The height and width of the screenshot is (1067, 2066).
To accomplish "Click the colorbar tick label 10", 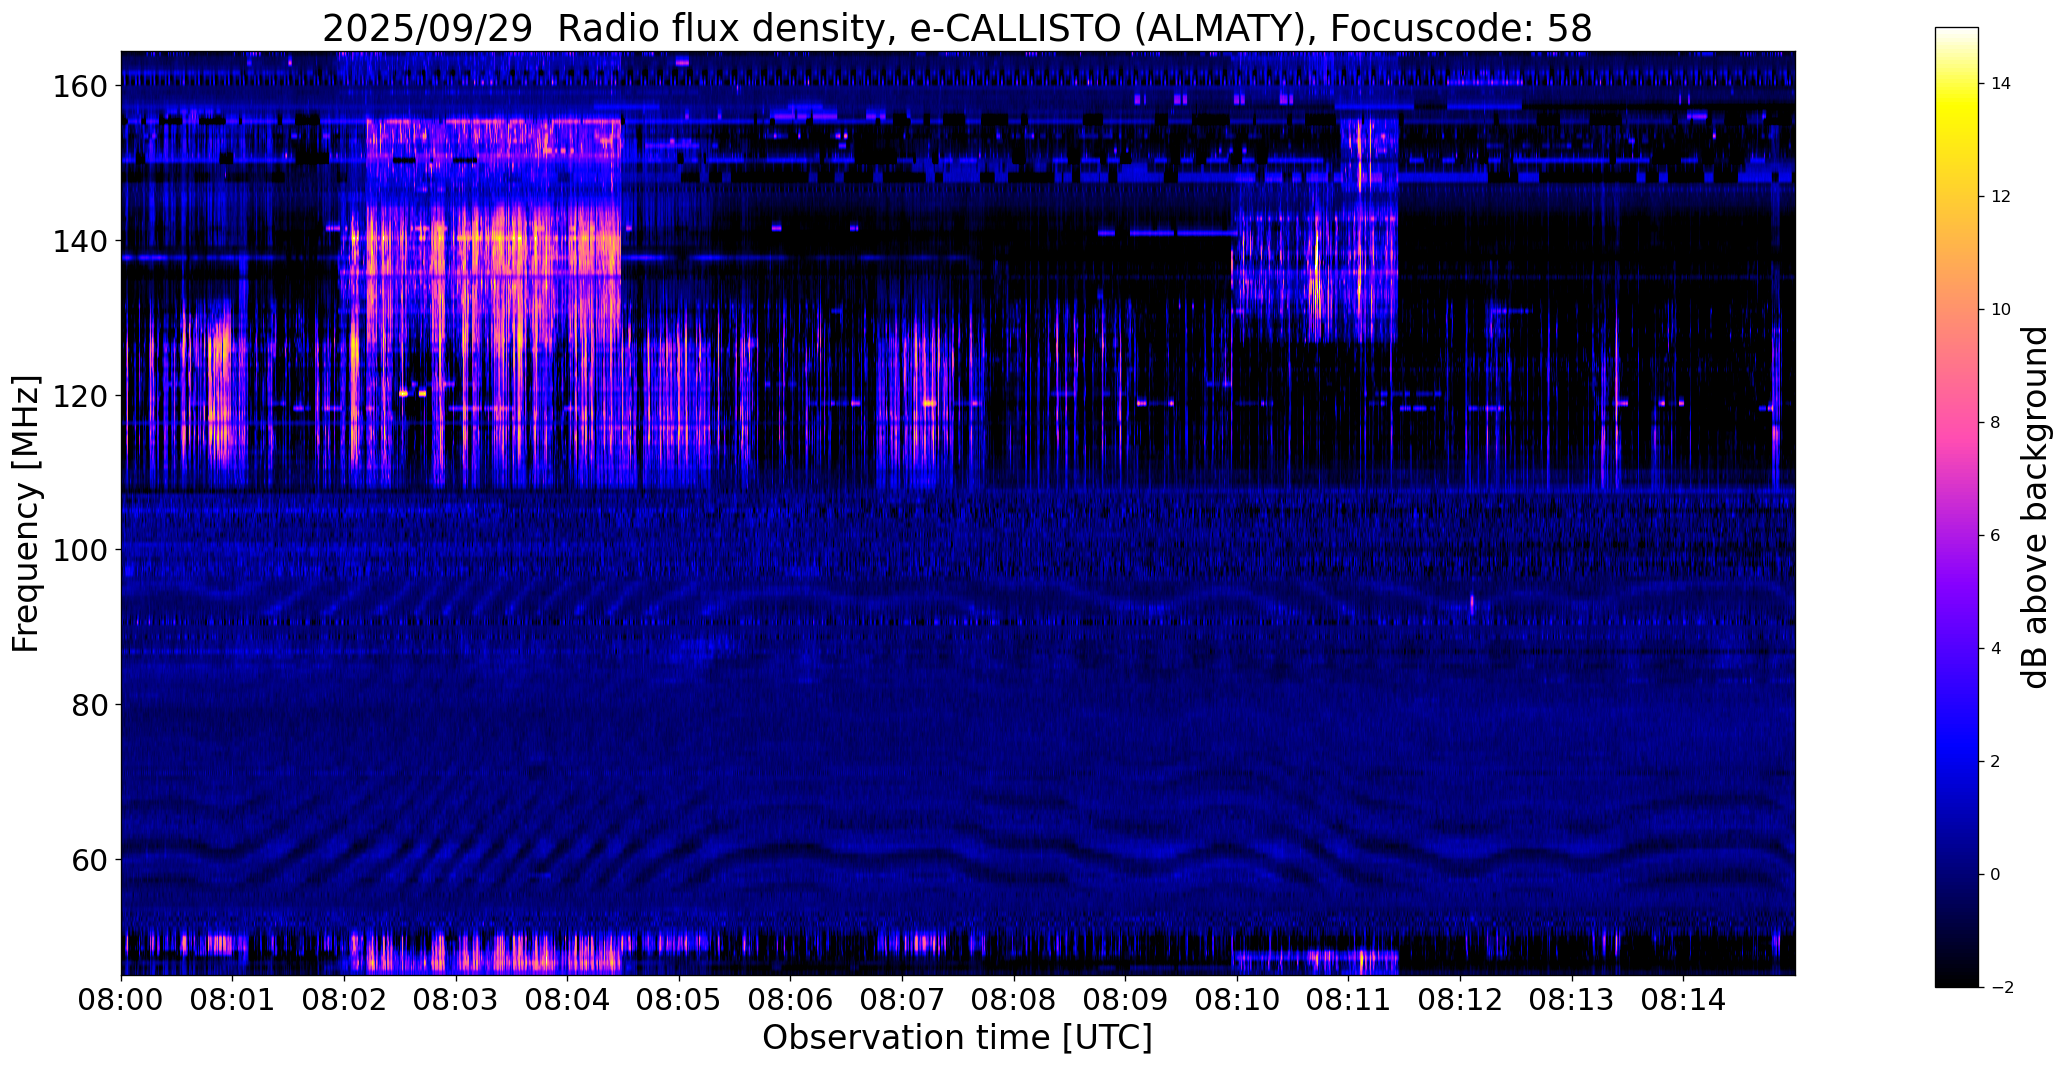I will point(2001,310).
